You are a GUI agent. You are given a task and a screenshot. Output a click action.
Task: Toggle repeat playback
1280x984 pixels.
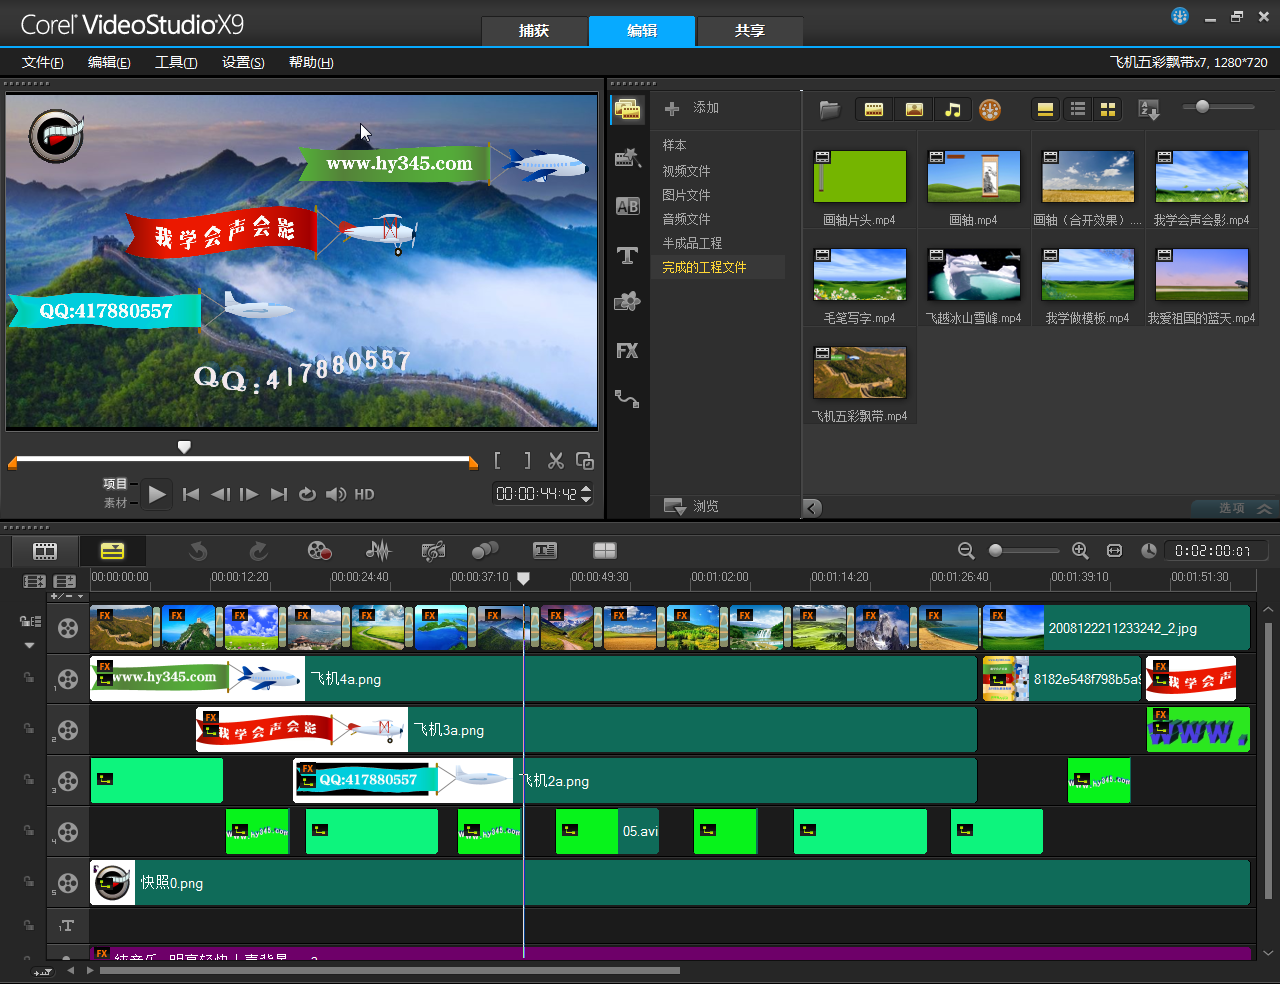pos(307,494)
